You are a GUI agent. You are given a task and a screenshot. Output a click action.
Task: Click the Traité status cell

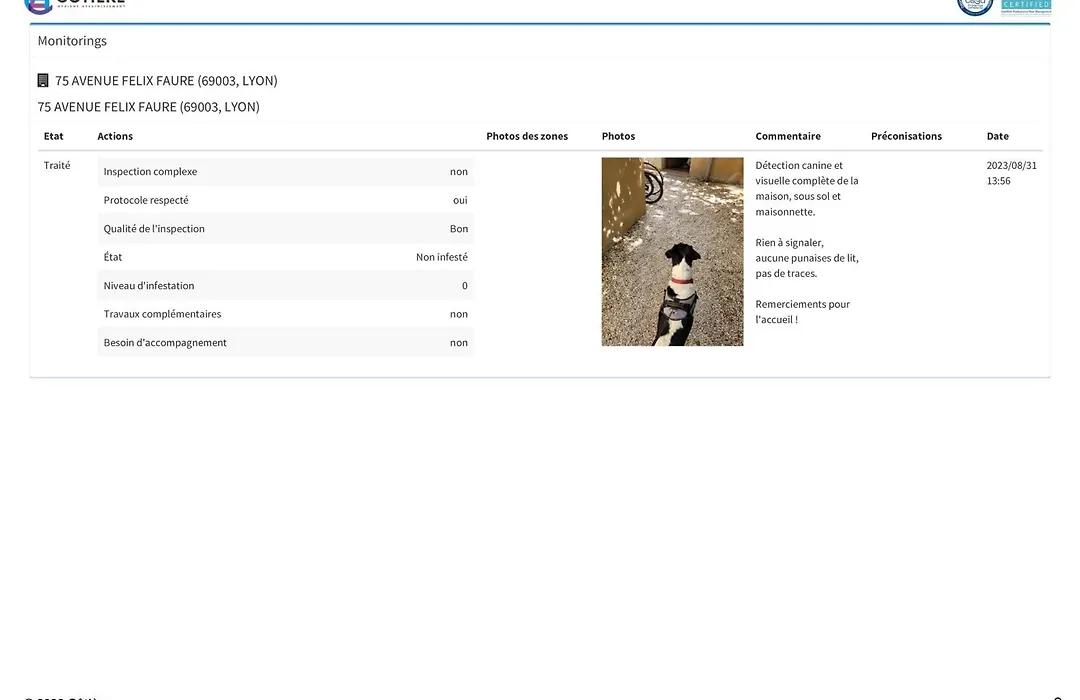tap(57, 166)
